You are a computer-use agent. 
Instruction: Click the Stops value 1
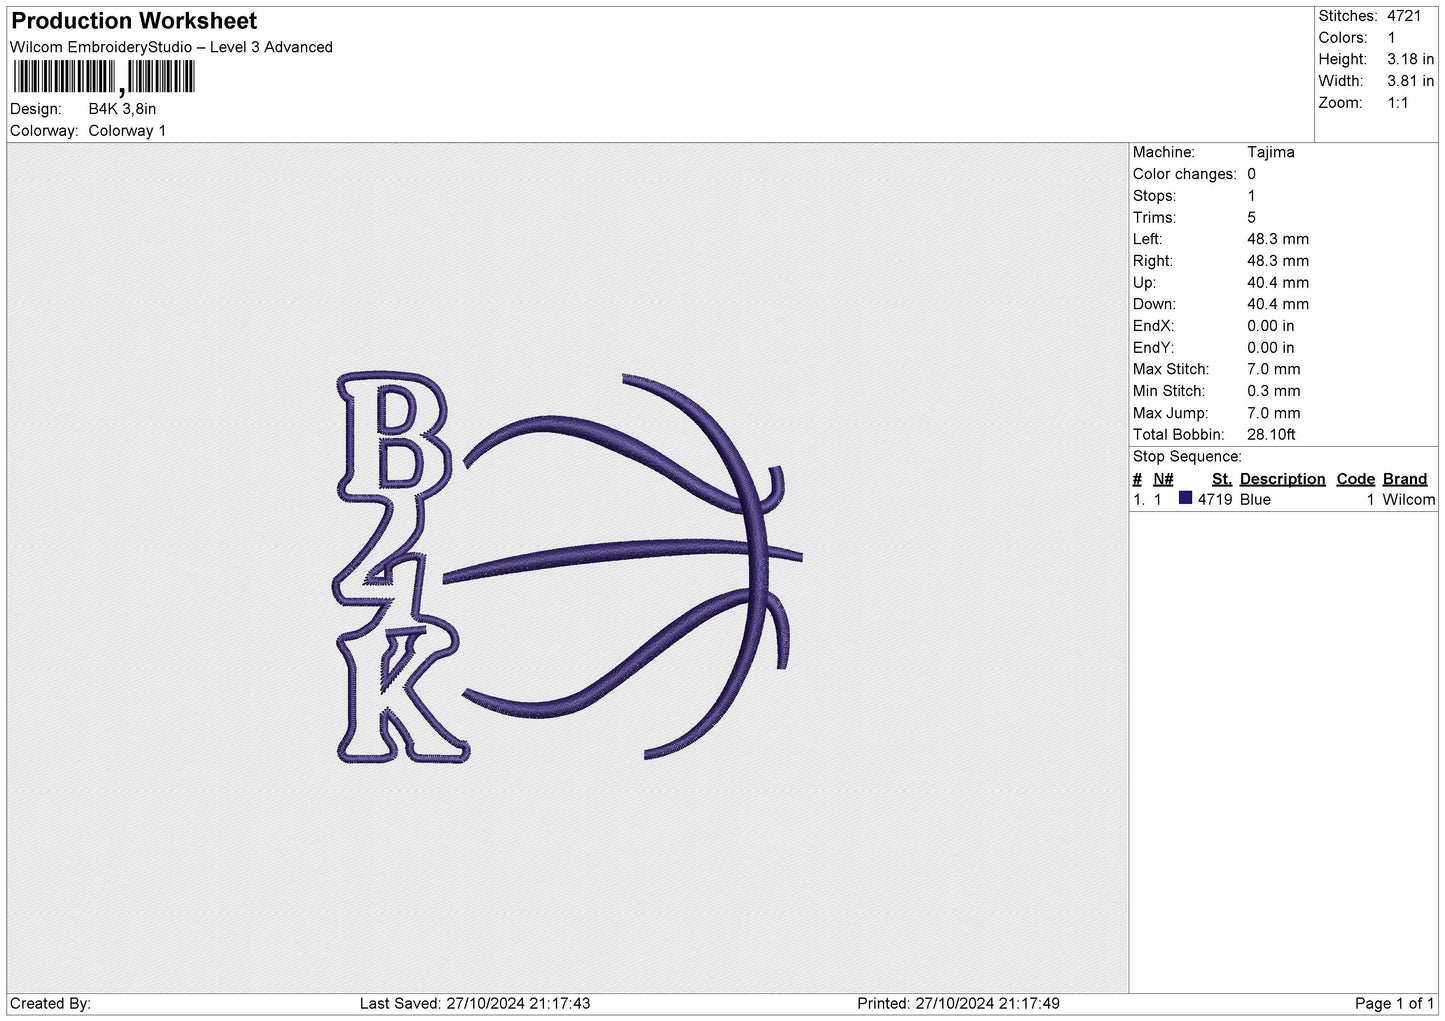click(x=1251, y=196)
